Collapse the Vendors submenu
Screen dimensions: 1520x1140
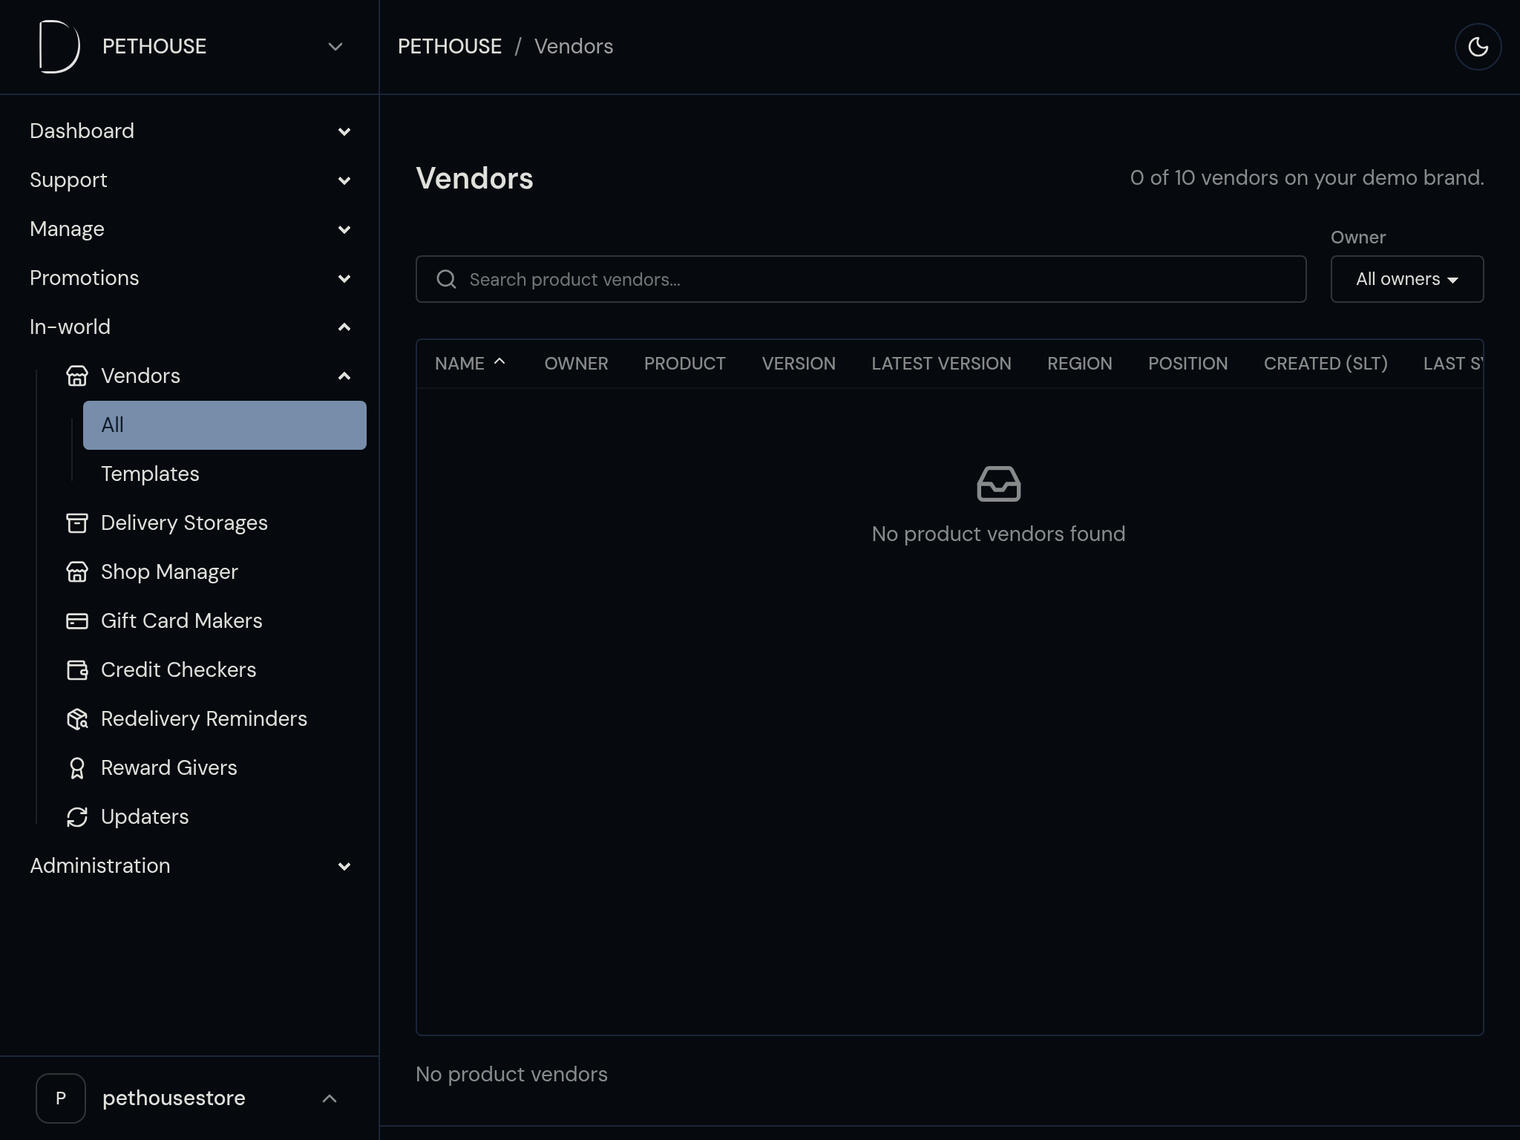click(x=344, y=376)
